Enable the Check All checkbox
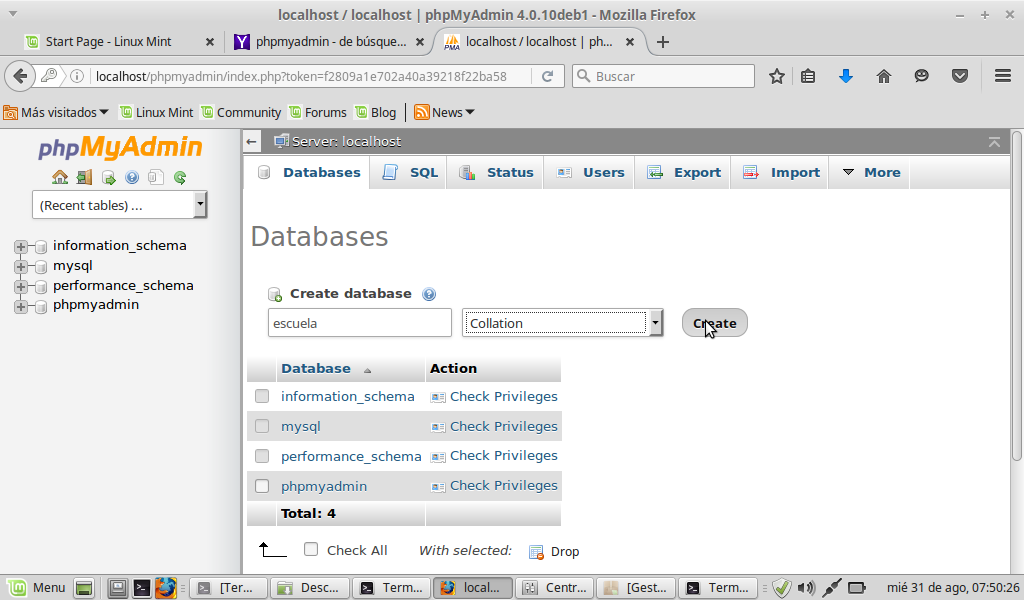Image resolution: width=1024 pixels, height=600 pixels. coord(311,550)
